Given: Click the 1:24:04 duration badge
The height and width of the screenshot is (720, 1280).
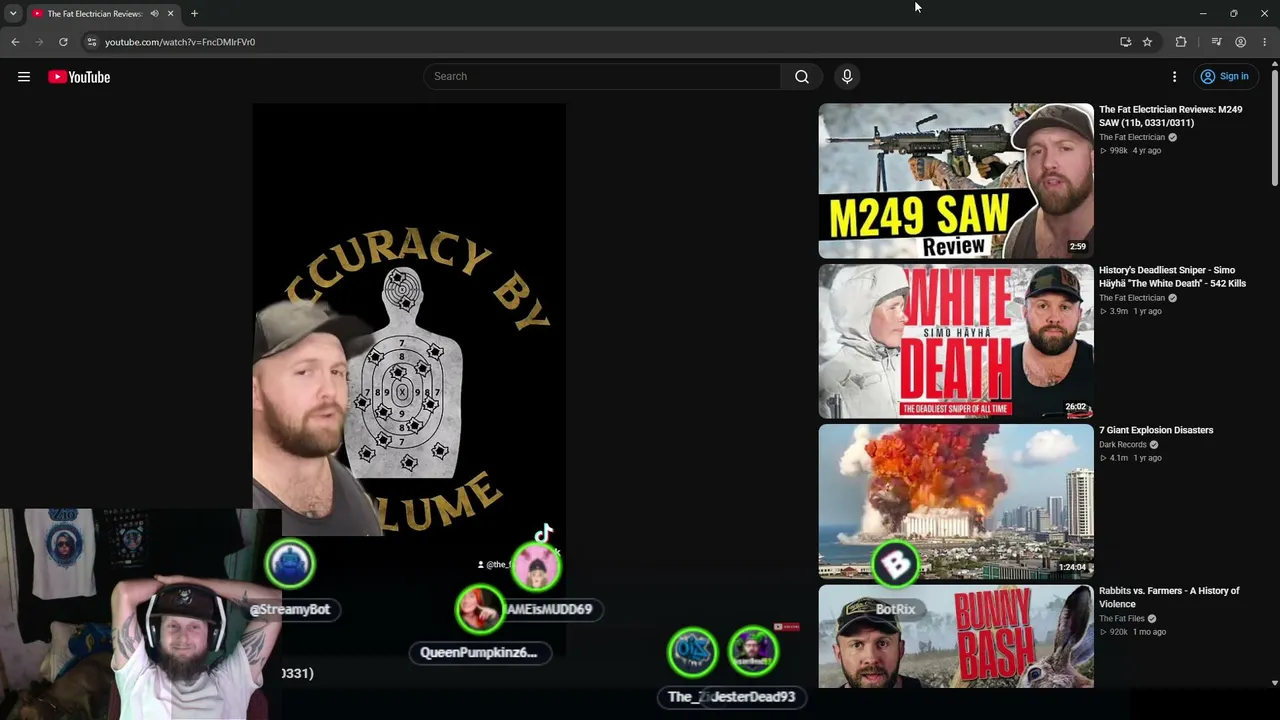Looking at the screenshot, I should pos(1073,567).
